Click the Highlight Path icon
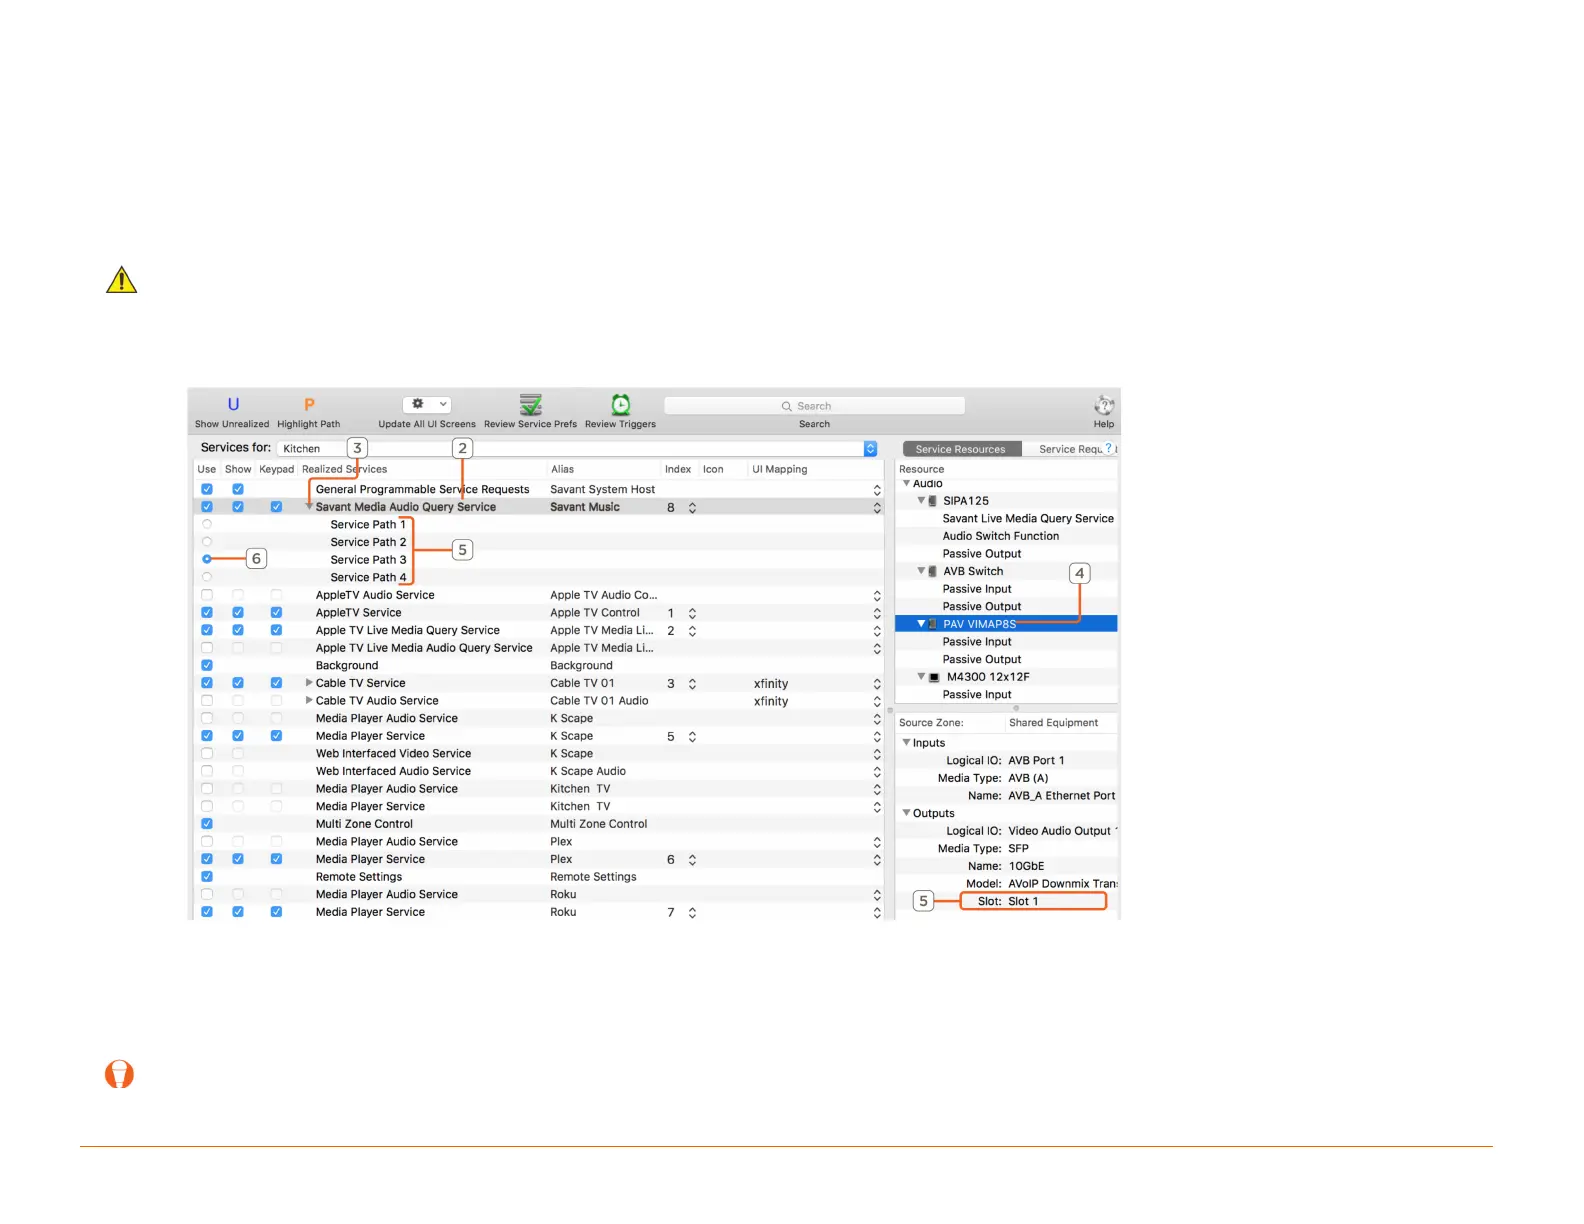 coord(309,404)
